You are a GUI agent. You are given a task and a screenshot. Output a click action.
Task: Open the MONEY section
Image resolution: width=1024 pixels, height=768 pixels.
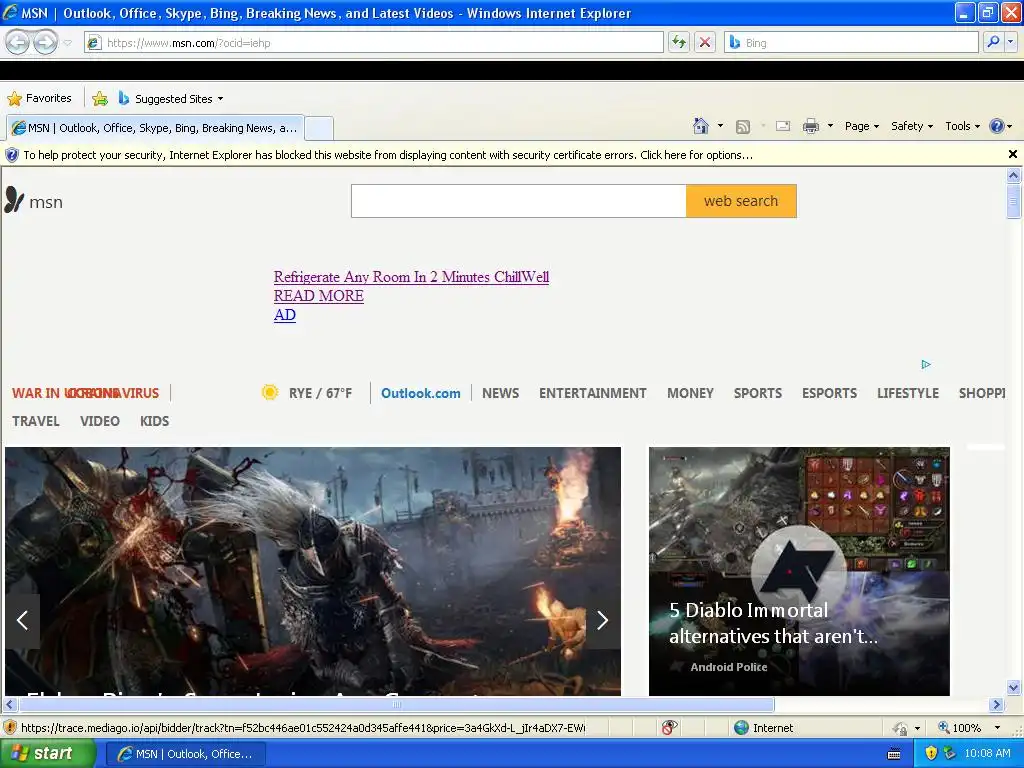(690, 393)
